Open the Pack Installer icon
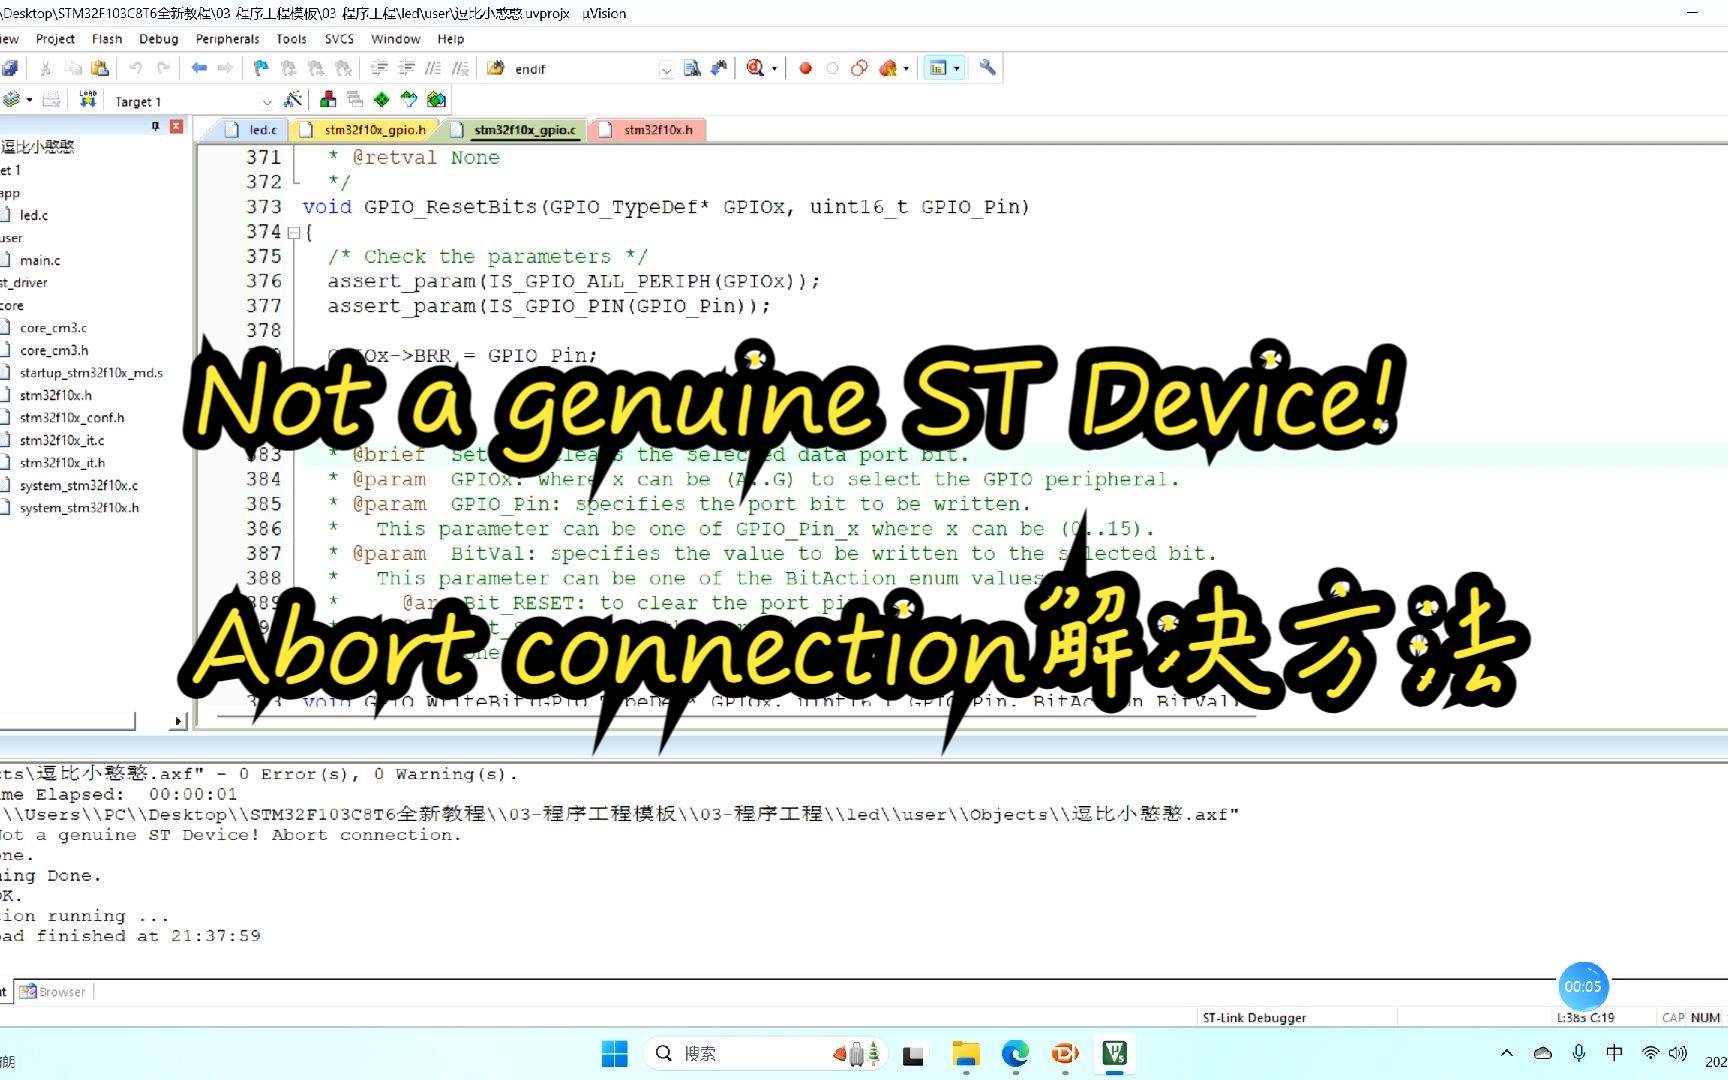Screen dimensions: 1728x1080 [x=436, y=99]
